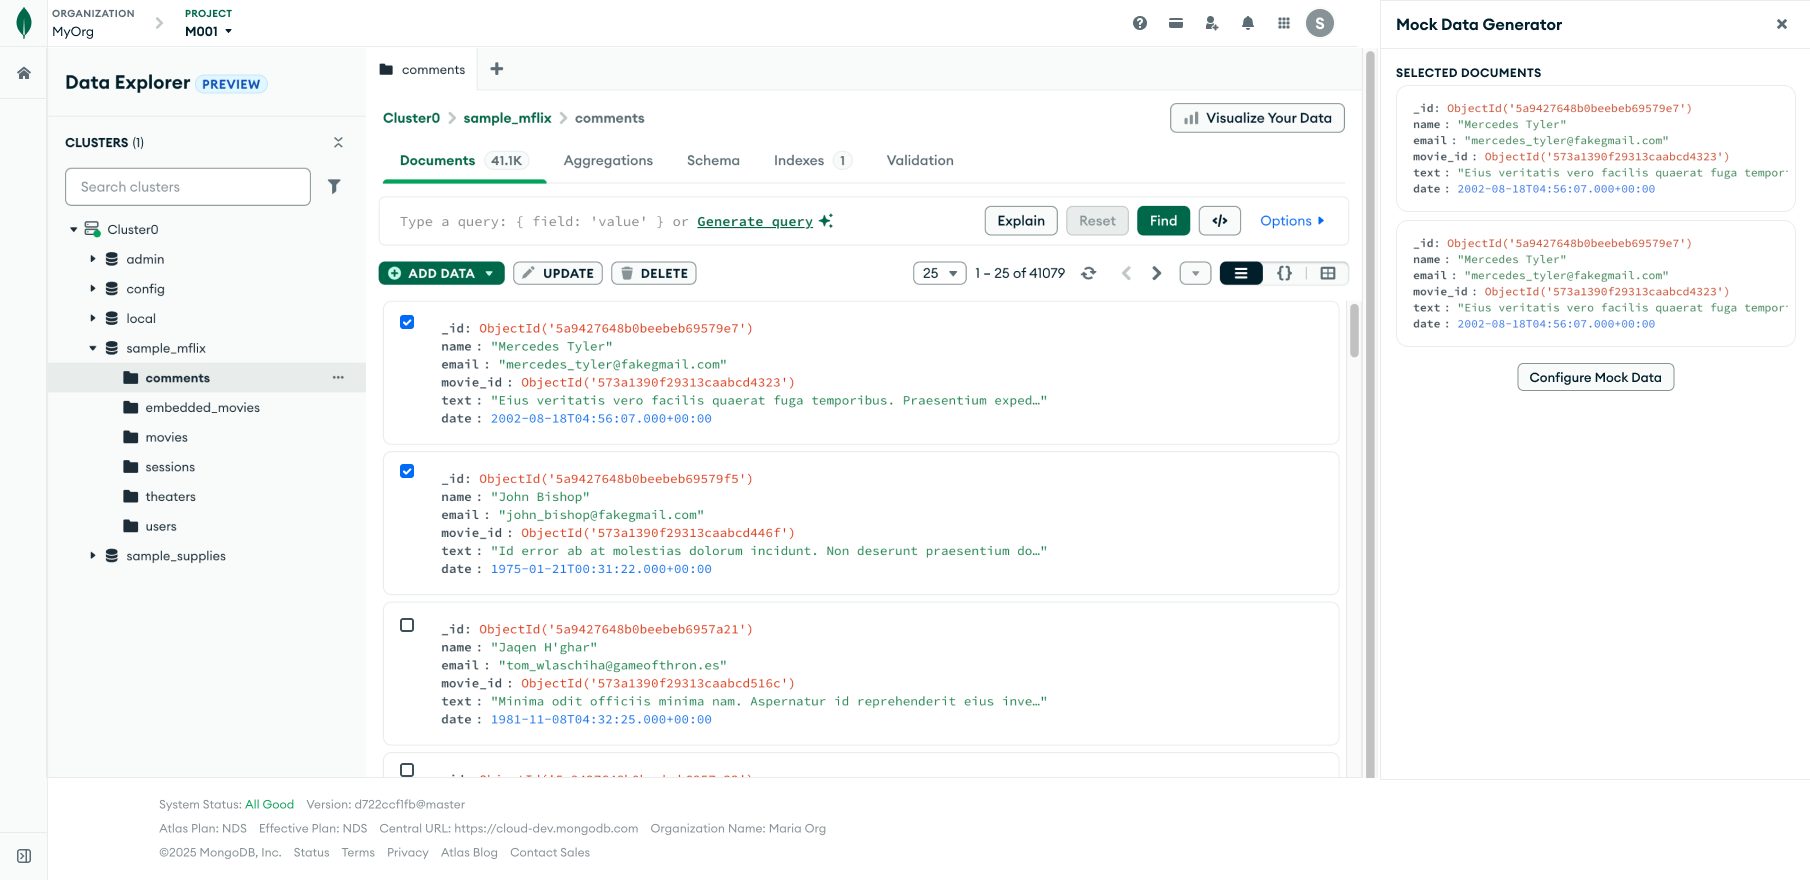This screenshot has width=1810, height=881.
Task: Open the 25 per page dropdown
Action: [940, 273]
